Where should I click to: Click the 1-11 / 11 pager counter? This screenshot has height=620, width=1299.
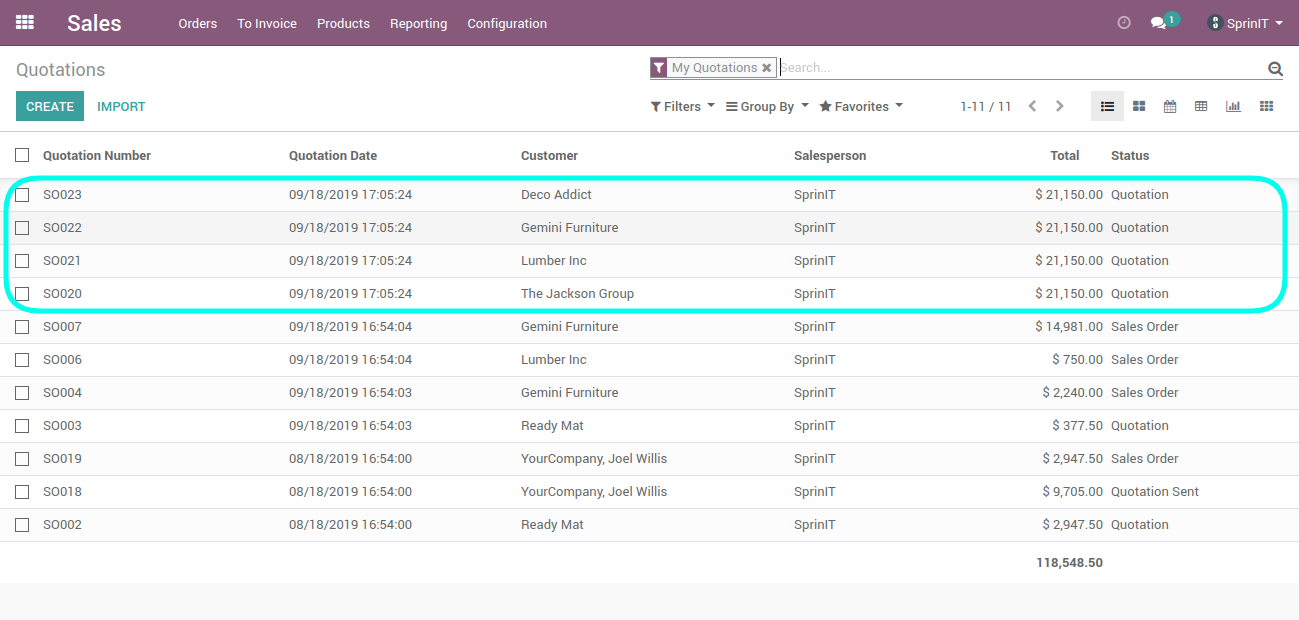coord(986,106)
